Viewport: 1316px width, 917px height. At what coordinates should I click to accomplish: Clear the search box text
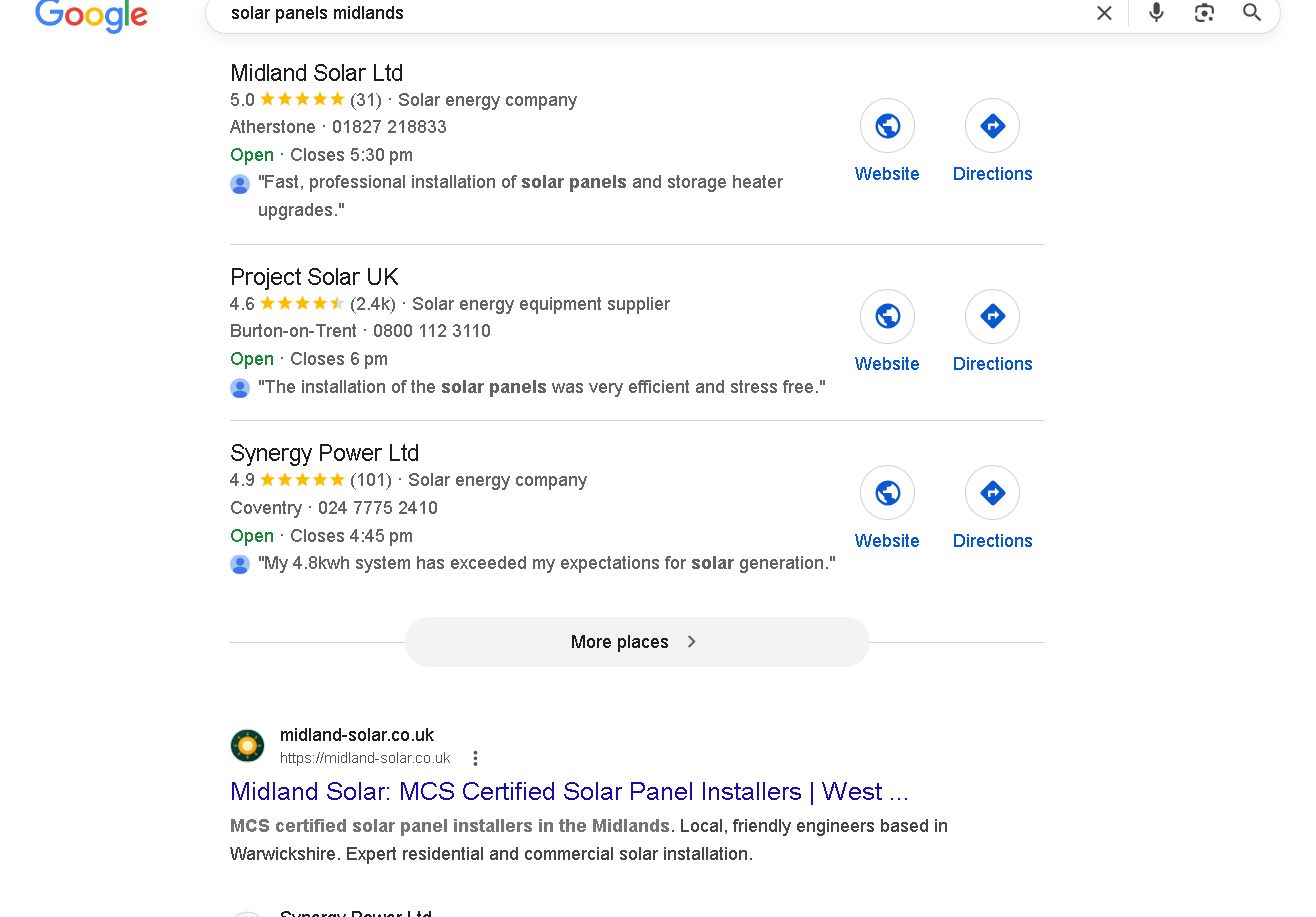(x=1104, y=13)
